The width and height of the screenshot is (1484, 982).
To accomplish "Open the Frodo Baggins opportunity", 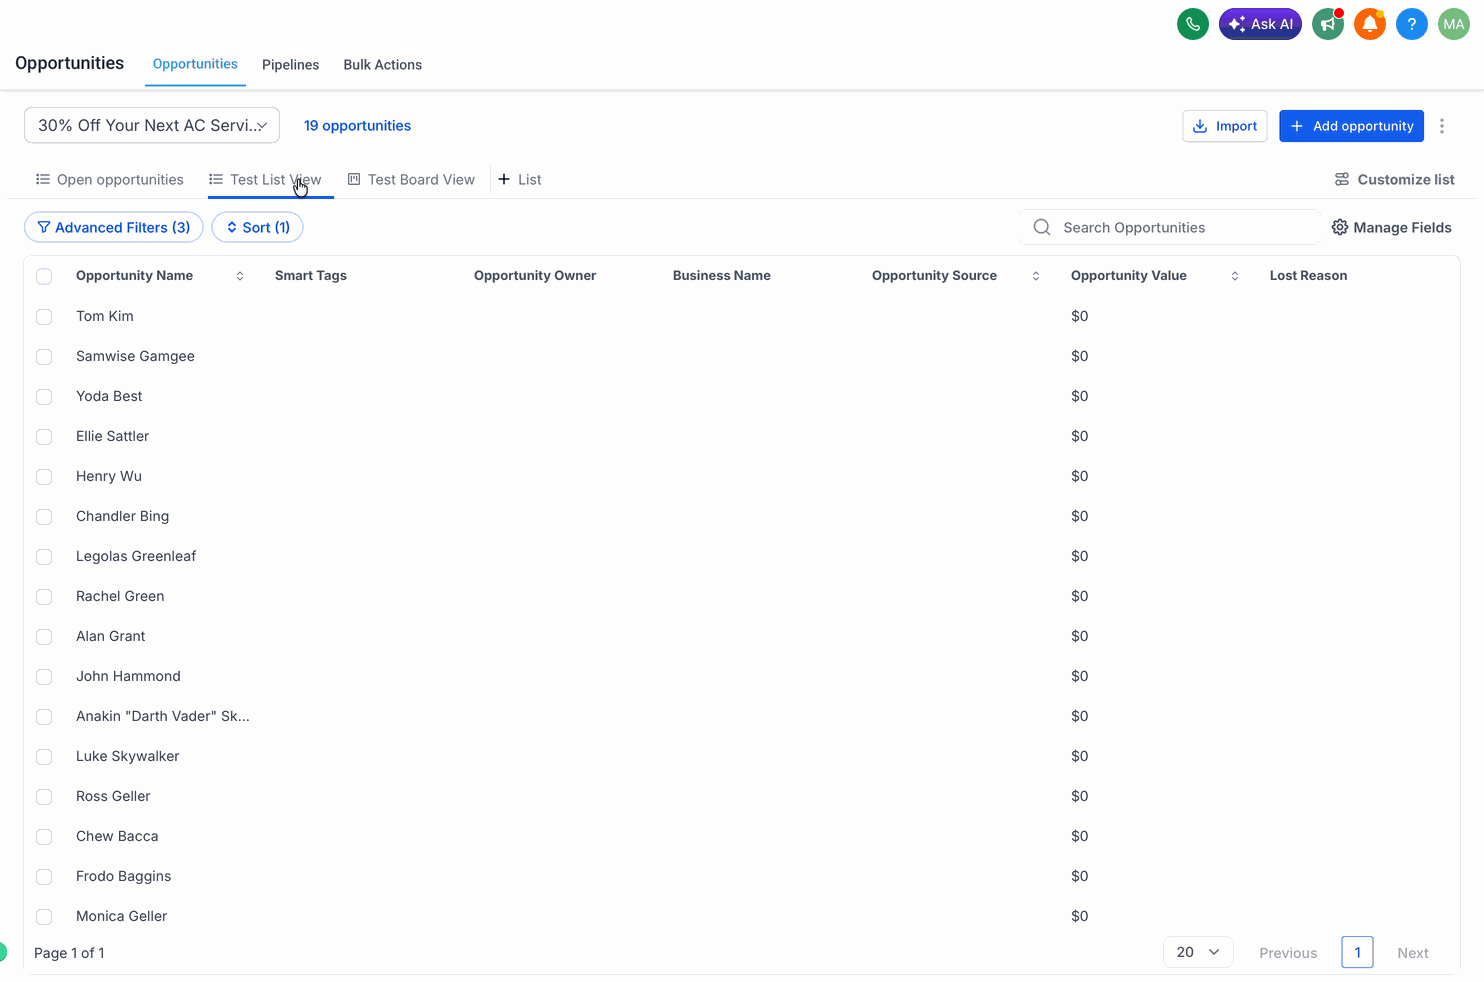I will click(x=124, y=876).
